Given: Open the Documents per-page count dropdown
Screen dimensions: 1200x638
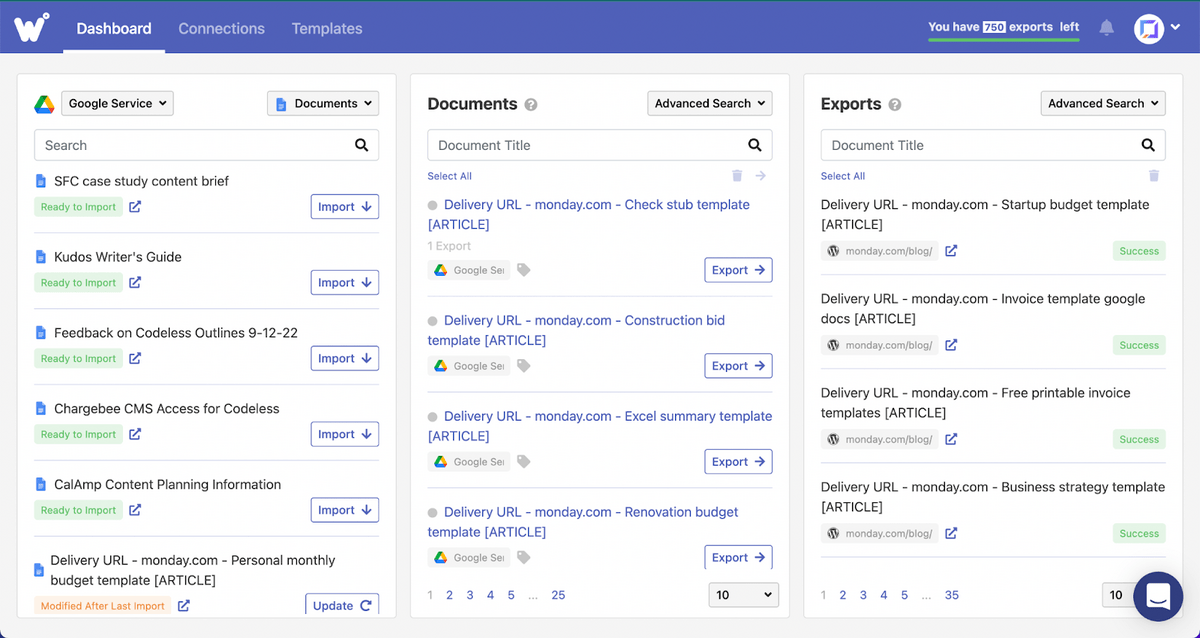Looking at the screenshot, I should [x=743, y=595].
